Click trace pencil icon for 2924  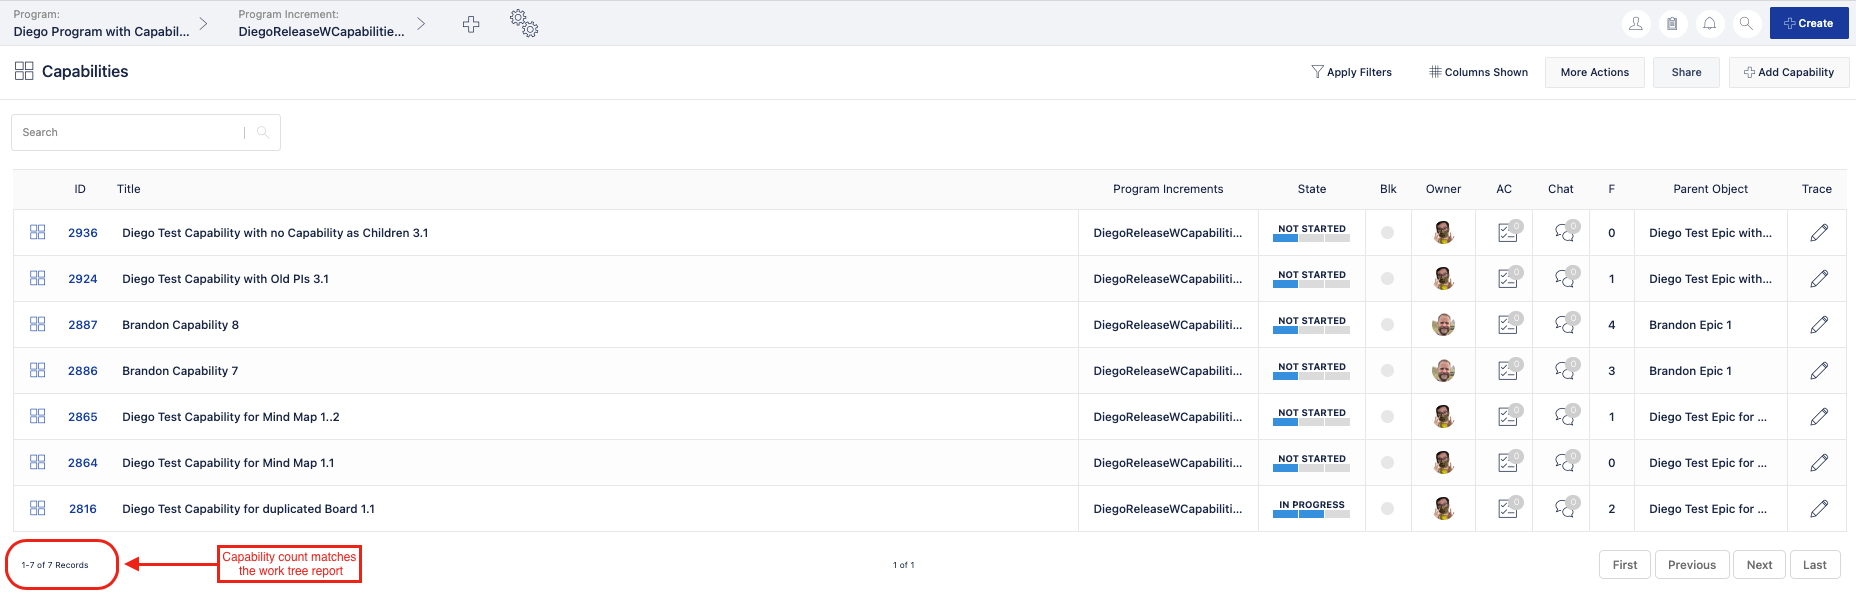coord(1819,279)
